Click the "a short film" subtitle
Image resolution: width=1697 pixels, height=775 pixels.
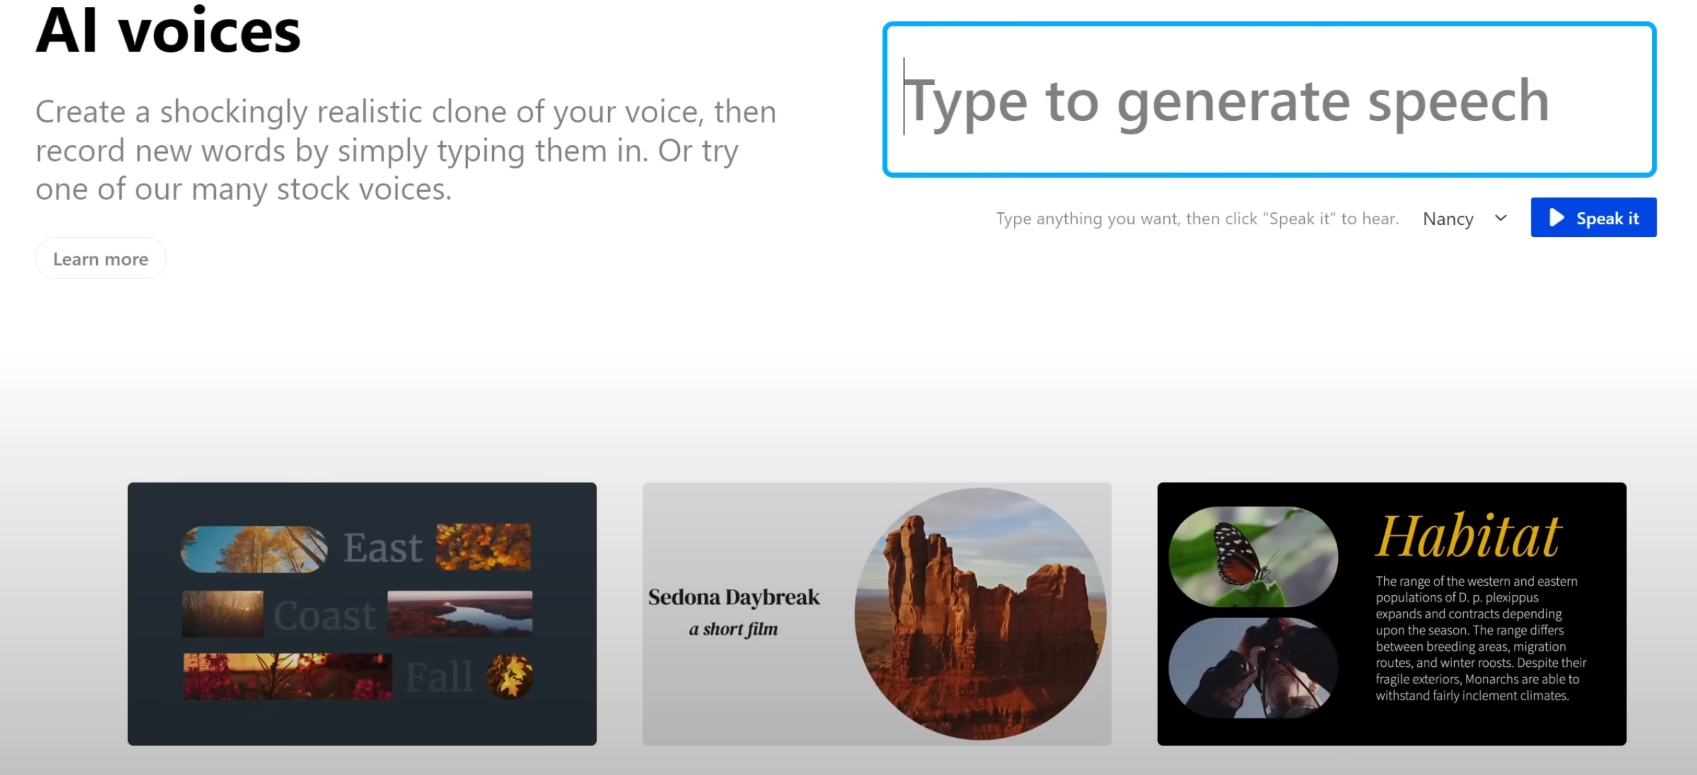[733, 629]
